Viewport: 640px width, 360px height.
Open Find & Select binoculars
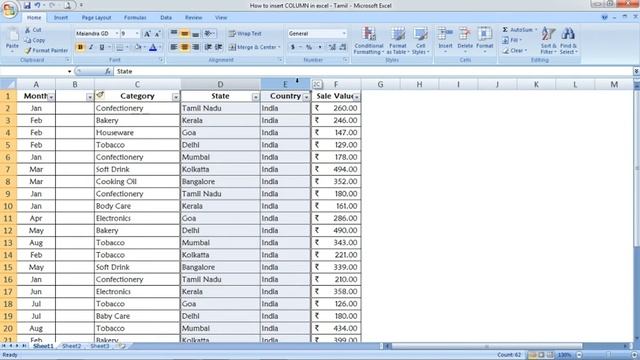click(x=568, y=40)
